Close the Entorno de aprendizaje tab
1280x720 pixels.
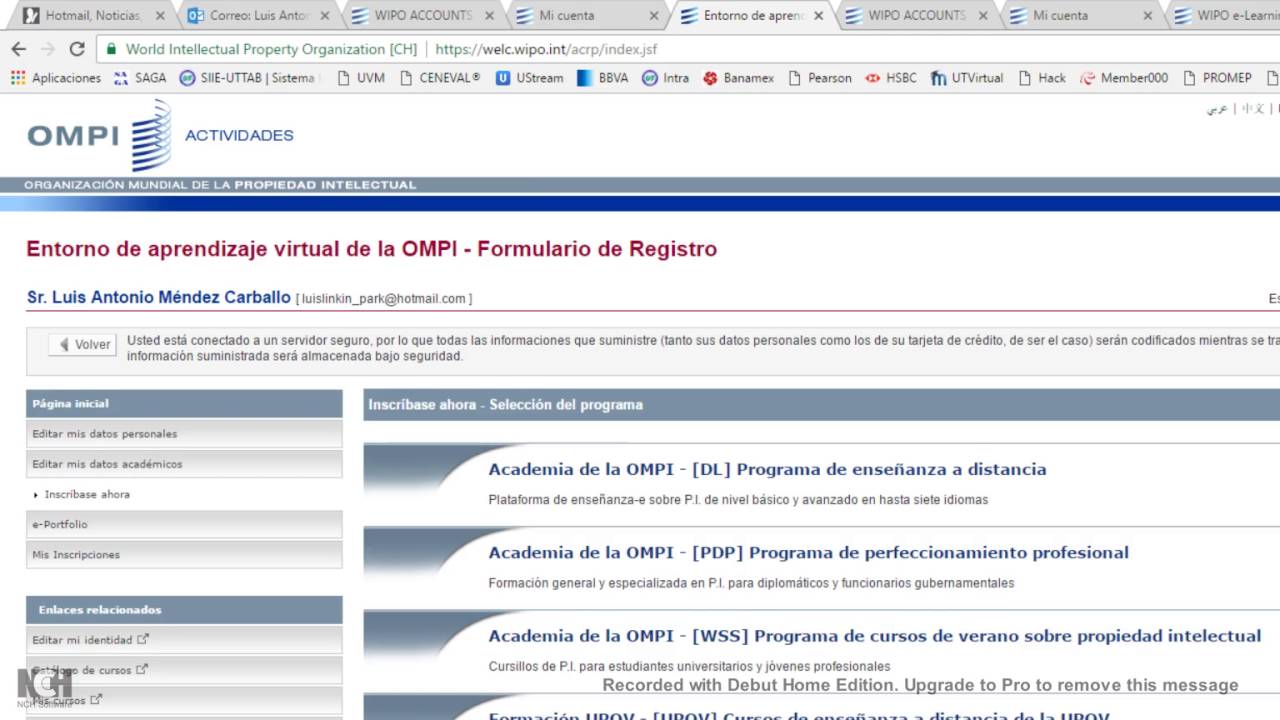[x=819, y=16]
